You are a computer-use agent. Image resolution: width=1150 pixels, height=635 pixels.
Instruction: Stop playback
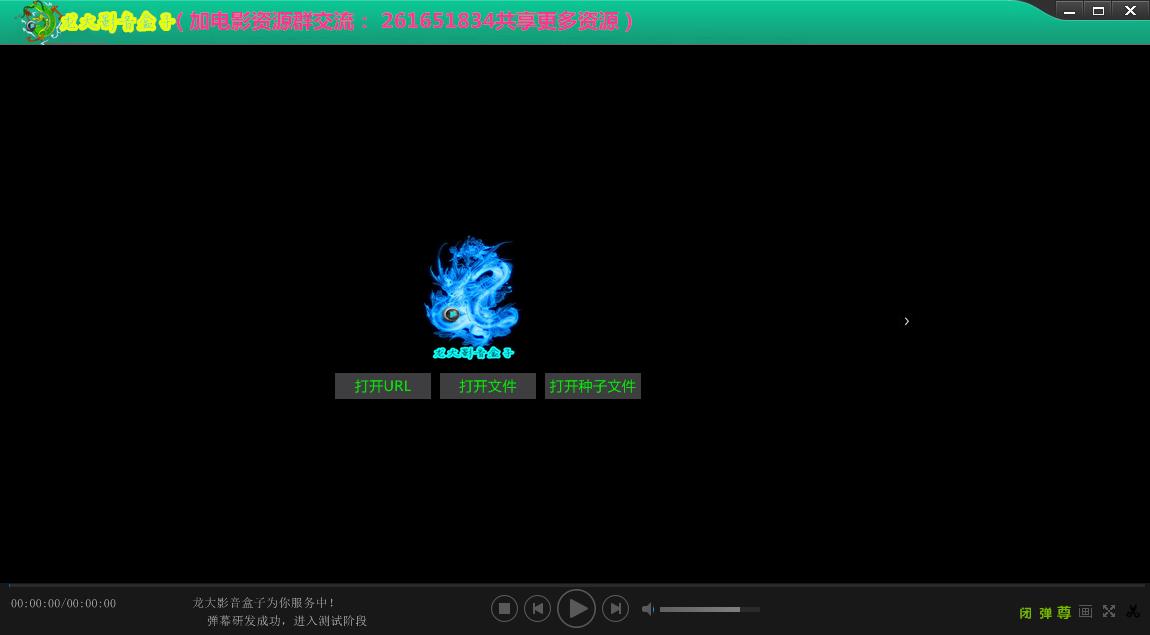click(x=505, y=608)
